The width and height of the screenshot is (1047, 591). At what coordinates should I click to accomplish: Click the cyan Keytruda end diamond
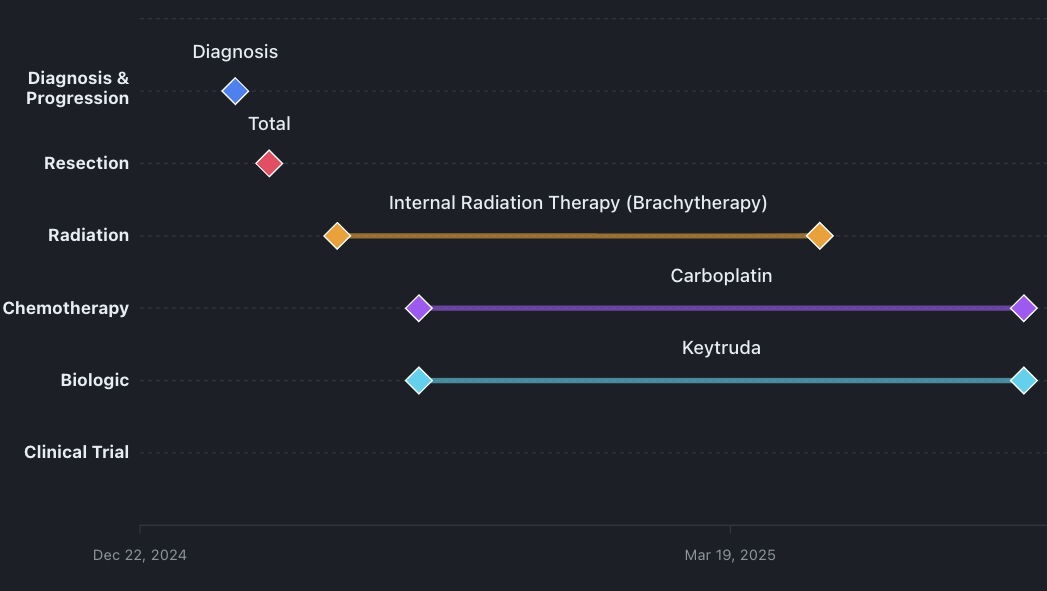pos(1023,380)
